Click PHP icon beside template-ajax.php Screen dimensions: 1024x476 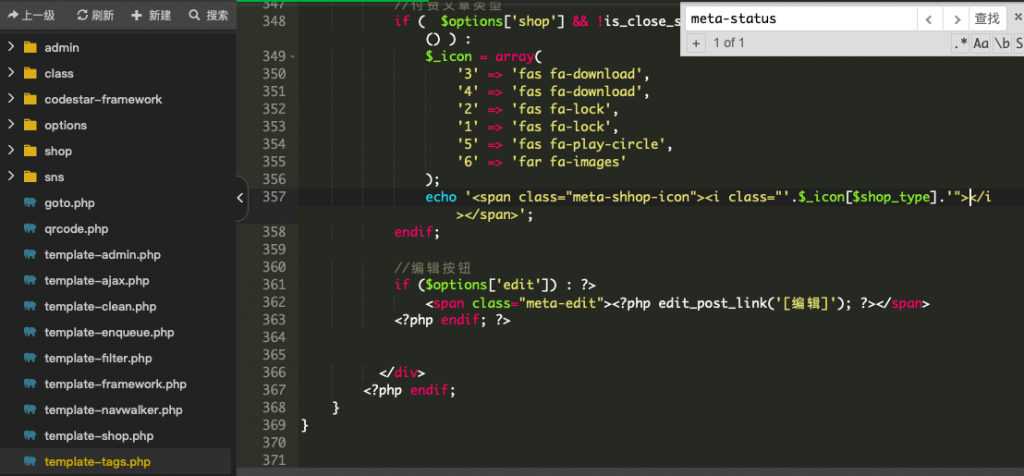point(30,281)
